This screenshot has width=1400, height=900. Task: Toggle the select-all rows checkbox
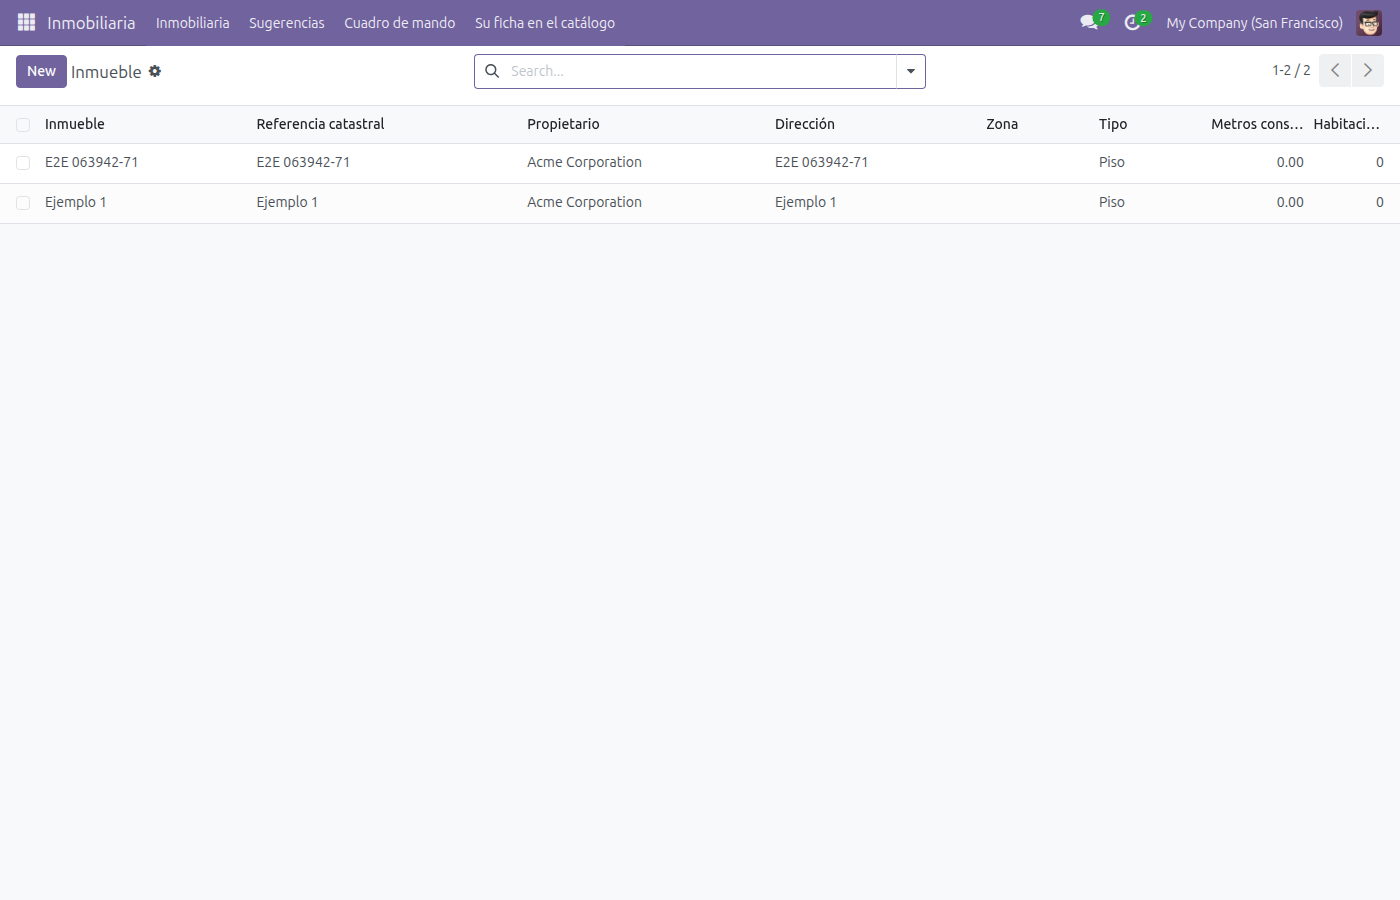tap(23, 125)
